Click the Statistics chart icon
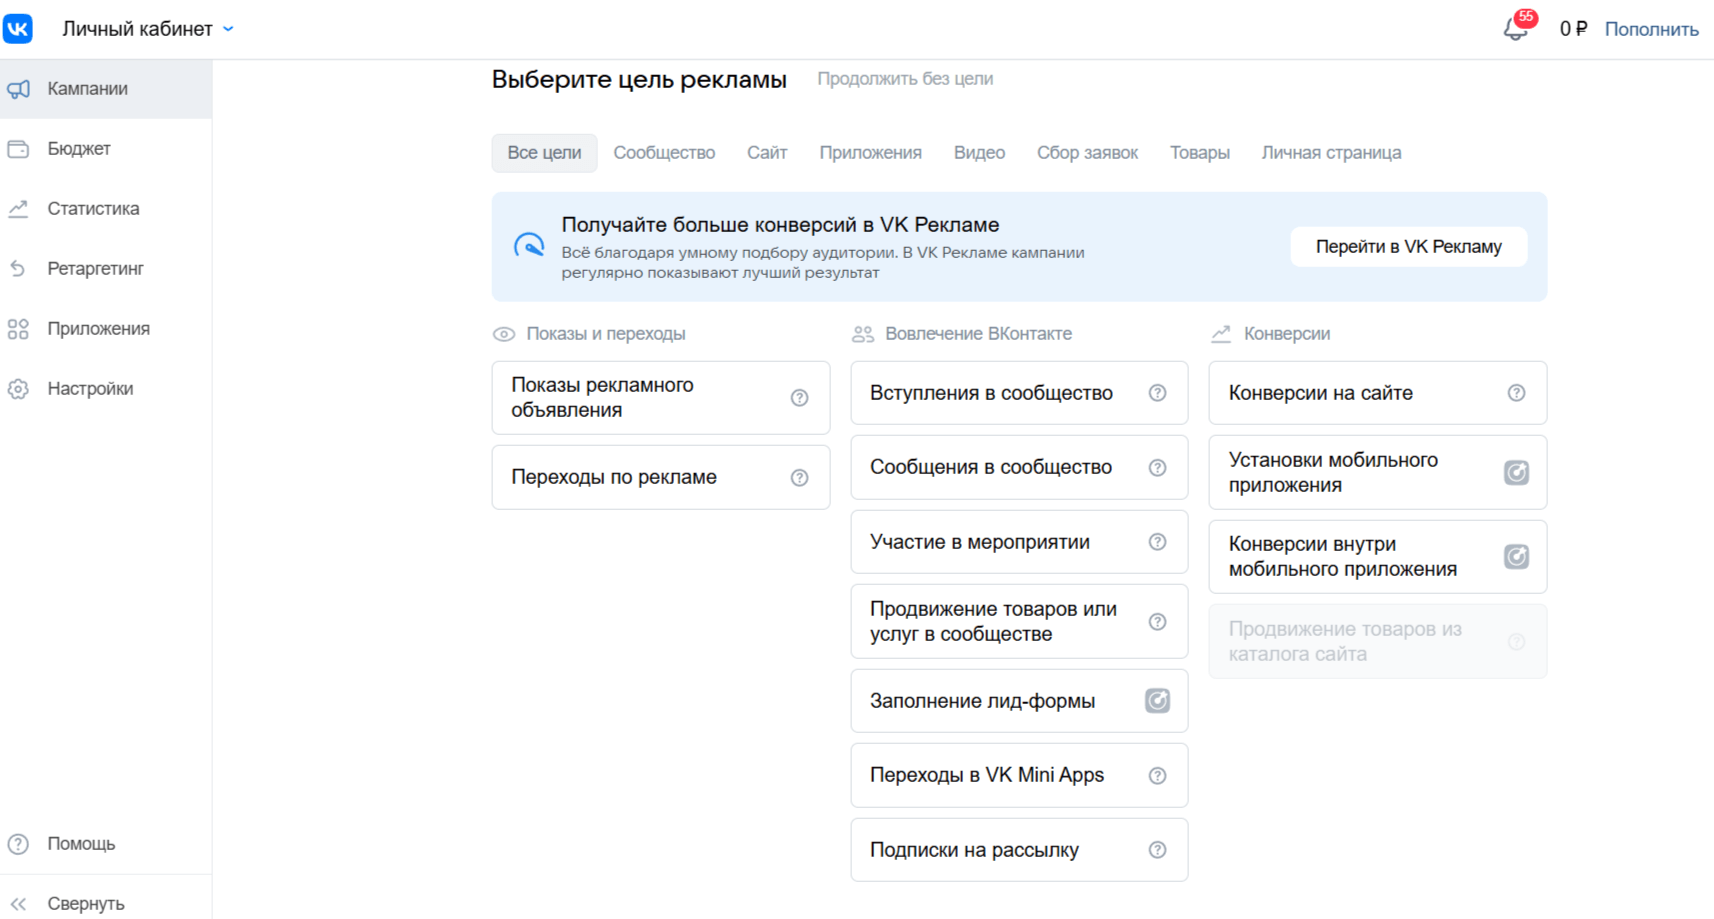 (19, 209)
